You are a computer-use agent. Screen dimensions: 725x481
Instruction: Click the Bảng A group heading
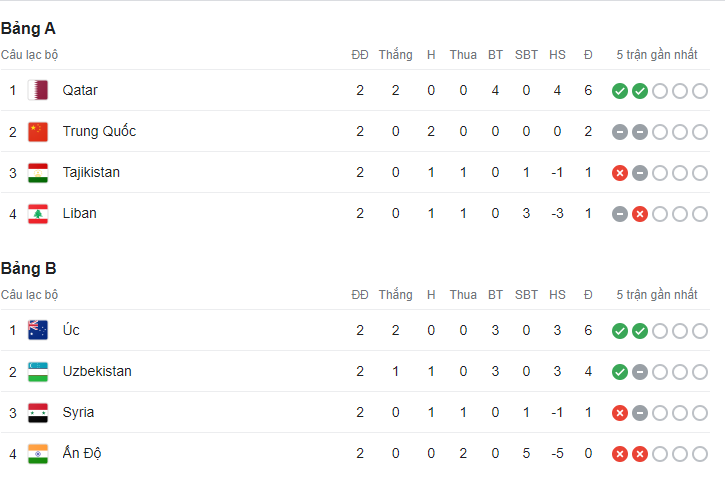pos(28,28)
